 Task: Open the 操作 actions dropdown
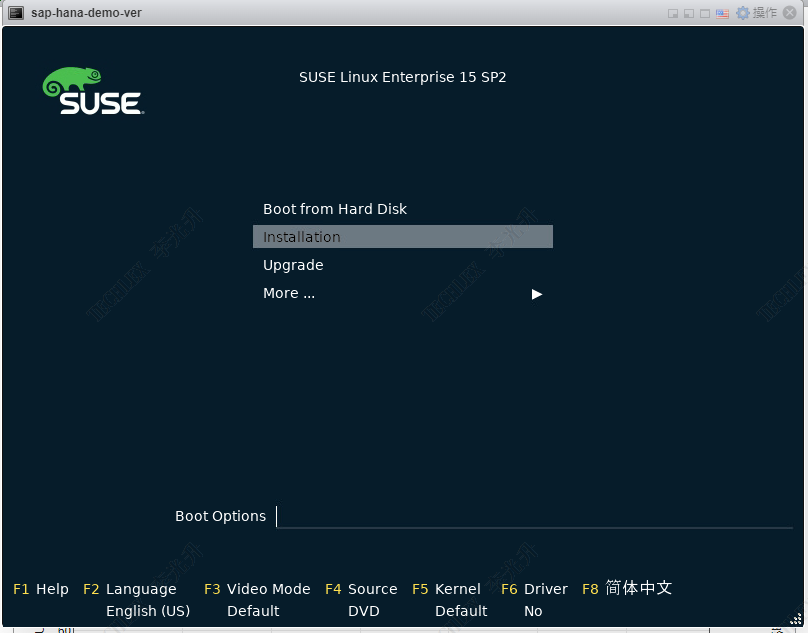coord(764,13)
